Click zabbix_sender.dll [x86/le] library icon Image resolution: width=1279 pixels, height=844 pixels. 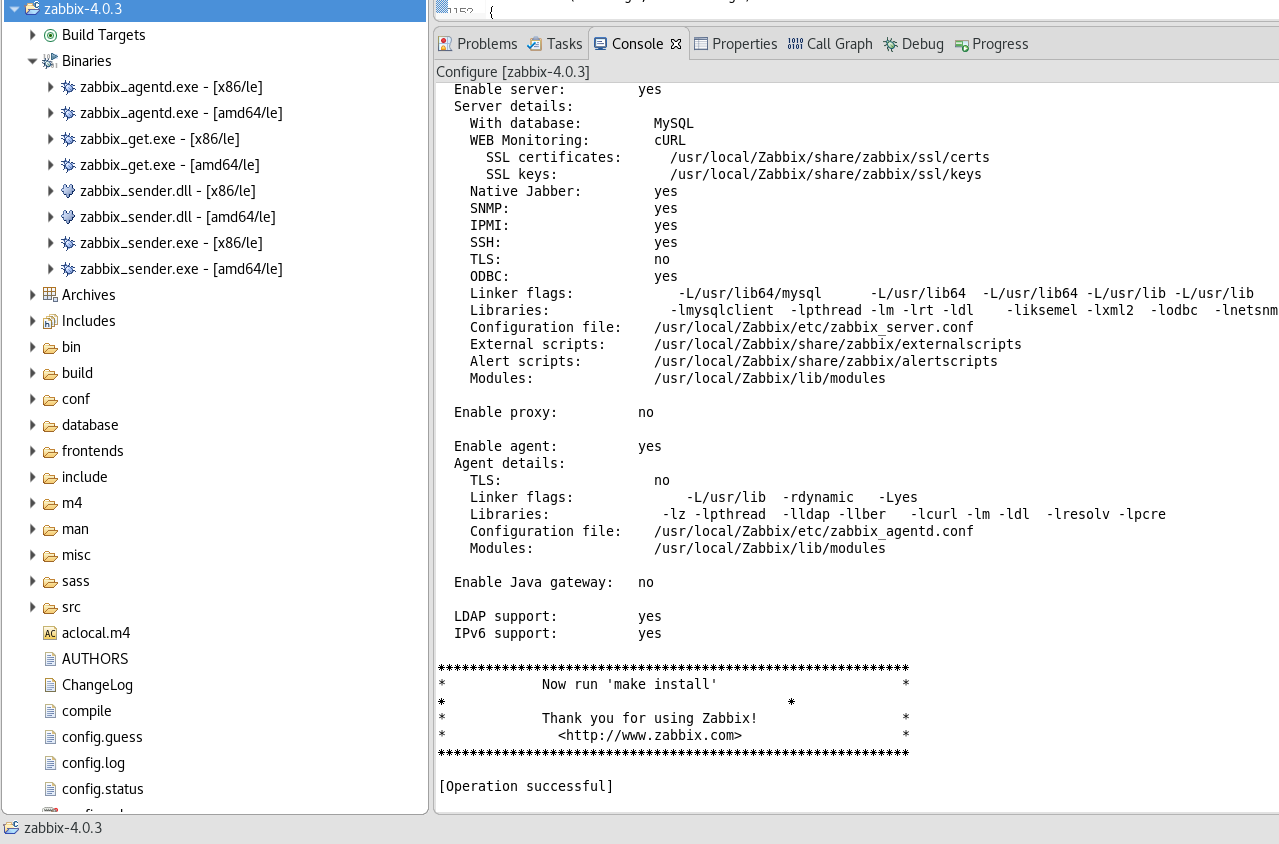68,191
